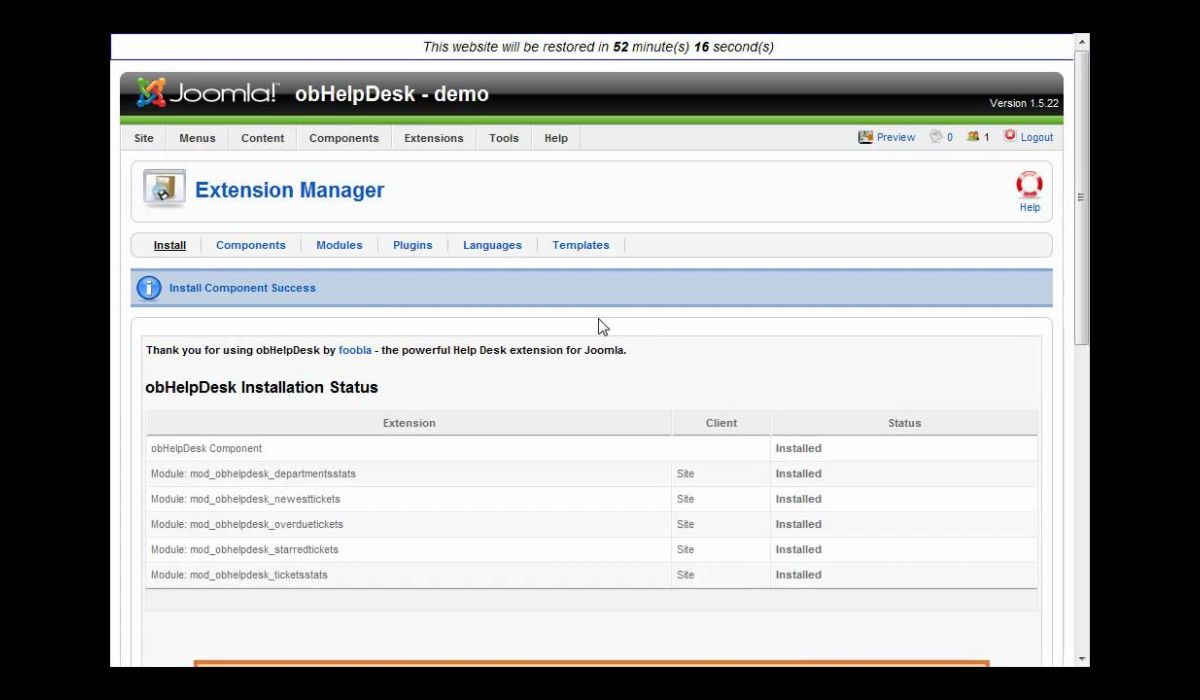Click the obHelpDesk Installation Status heading
This screenshot has height=700, width=1200.
tap(261, 387)
